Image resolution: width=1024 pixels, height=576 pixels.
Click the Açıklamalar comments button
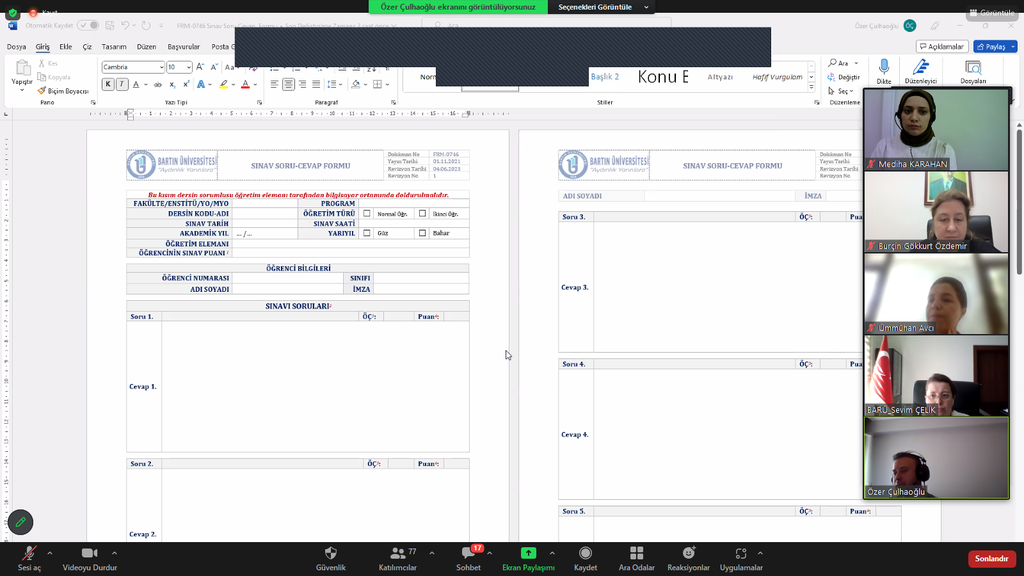click(941, 46)
